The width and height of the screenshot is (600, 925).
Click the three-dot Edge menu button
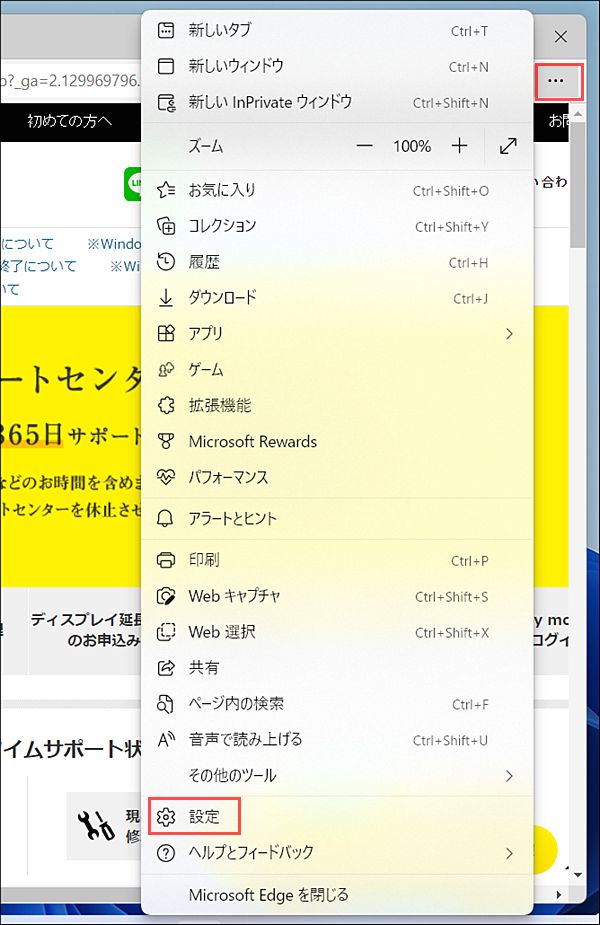pos(556,81)
